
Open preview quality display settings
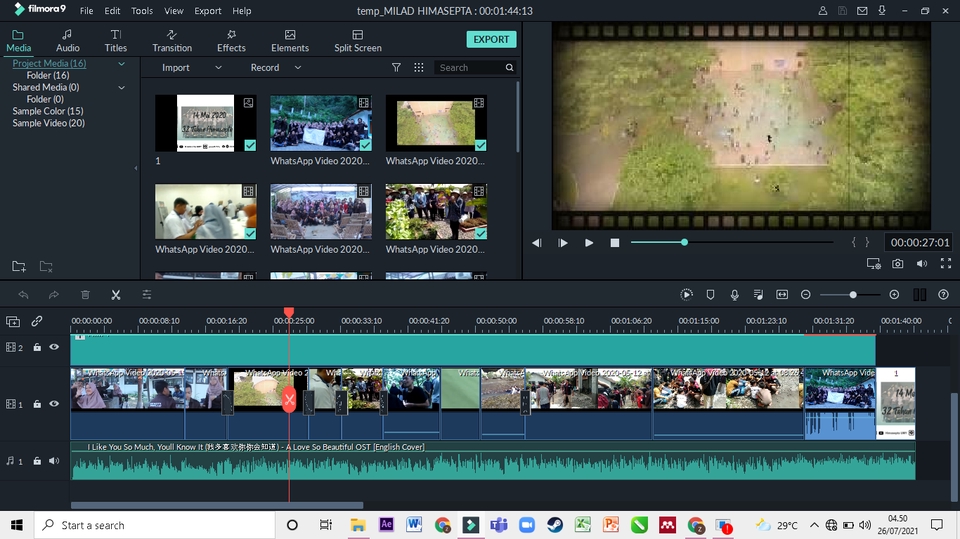click(x=873, y=263)
